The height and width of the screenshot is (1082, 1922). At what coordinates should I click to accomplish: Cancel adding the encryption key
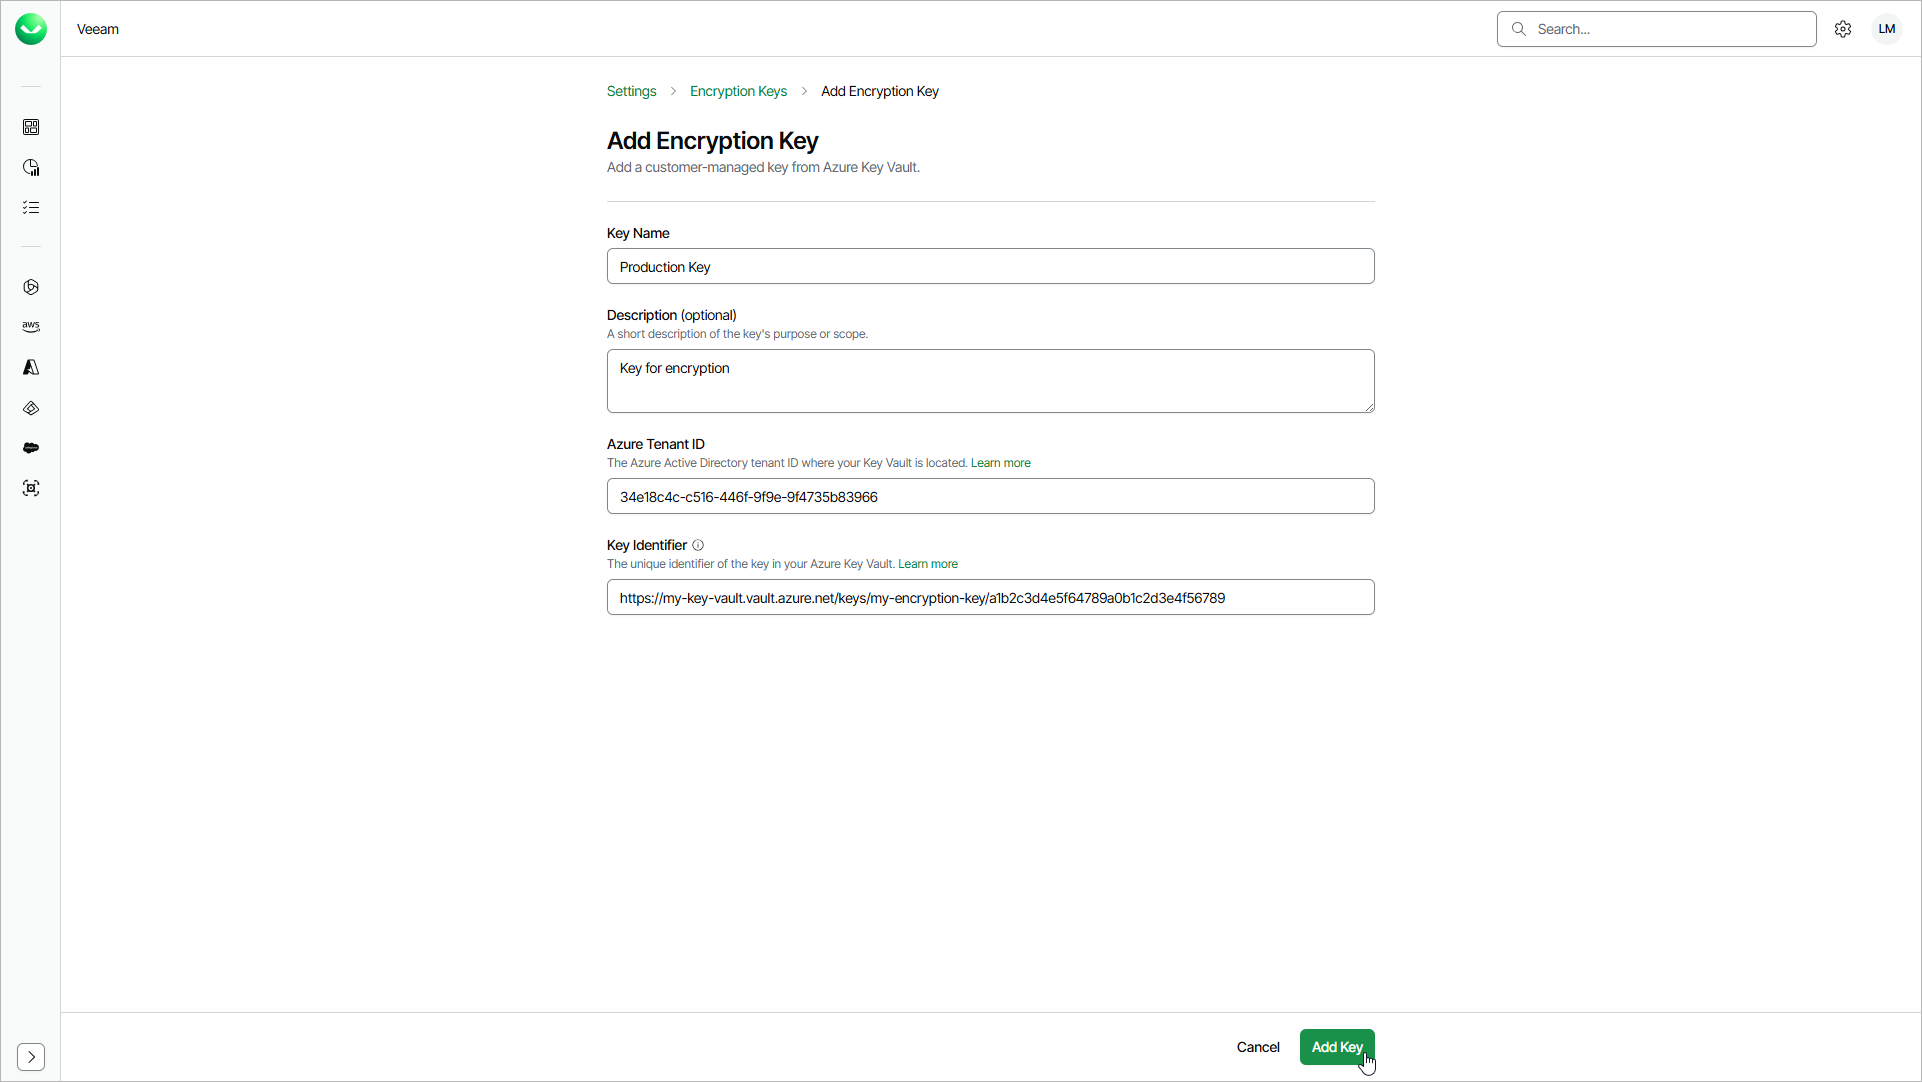(1258, 1047)
